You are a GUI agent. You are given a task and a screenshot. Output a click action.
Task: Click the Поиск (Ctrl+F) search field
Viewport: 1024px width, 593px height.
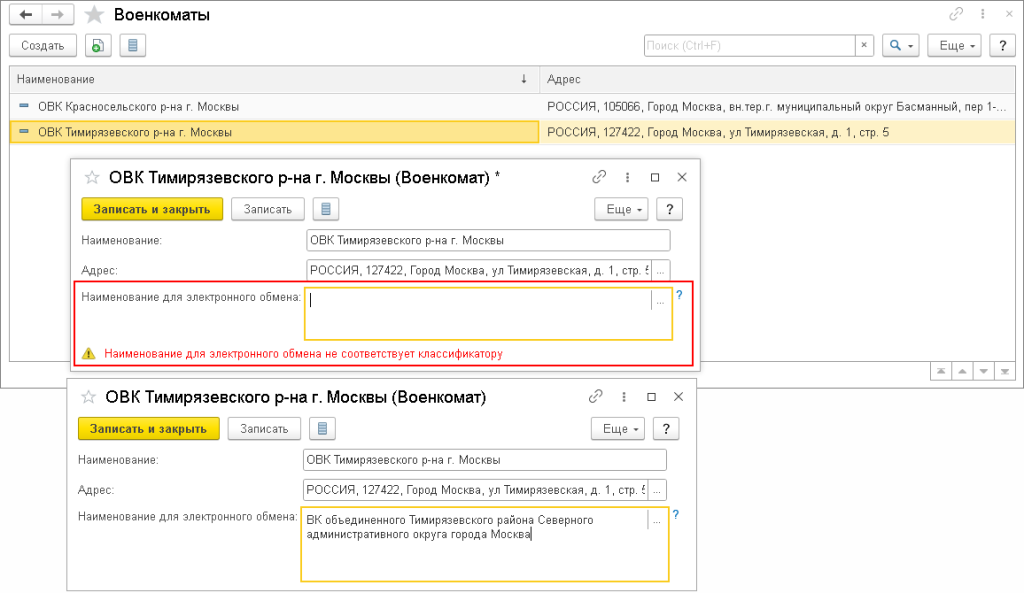click(x=750, y=46)
